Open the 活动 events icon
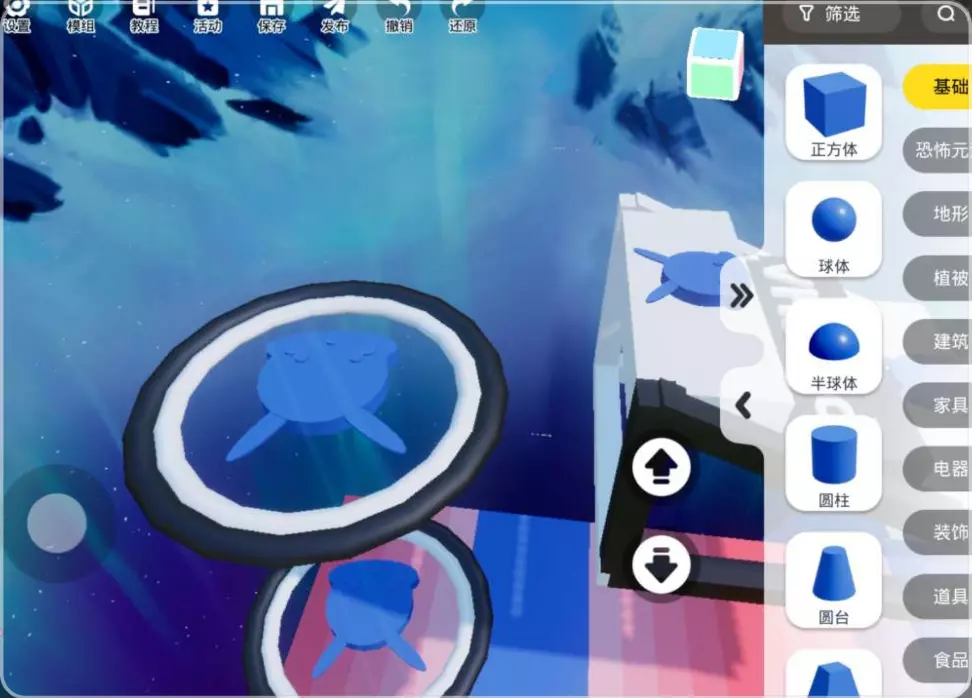 (207, 14)
